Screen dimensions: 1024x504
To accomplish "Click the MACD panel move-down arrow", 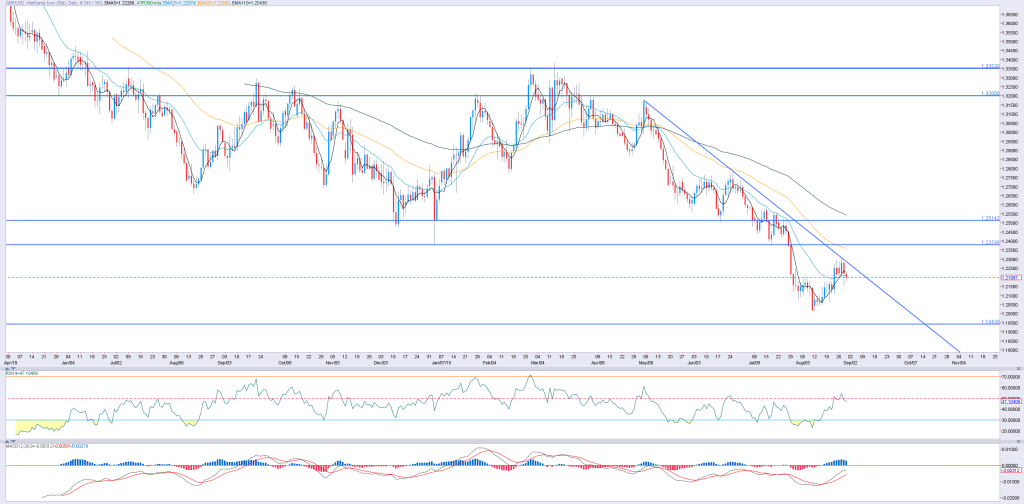I will pyautogui.click(x=13, y=441).
